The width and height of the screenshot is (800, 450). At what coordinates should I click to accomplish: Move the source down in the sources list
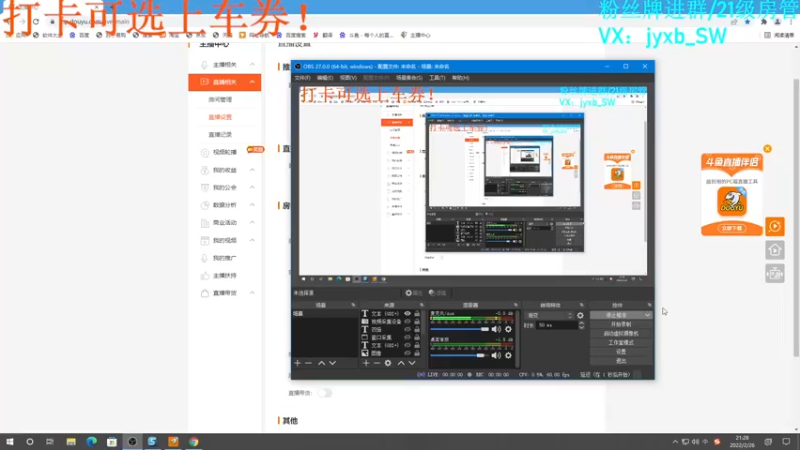pos(412,363)
